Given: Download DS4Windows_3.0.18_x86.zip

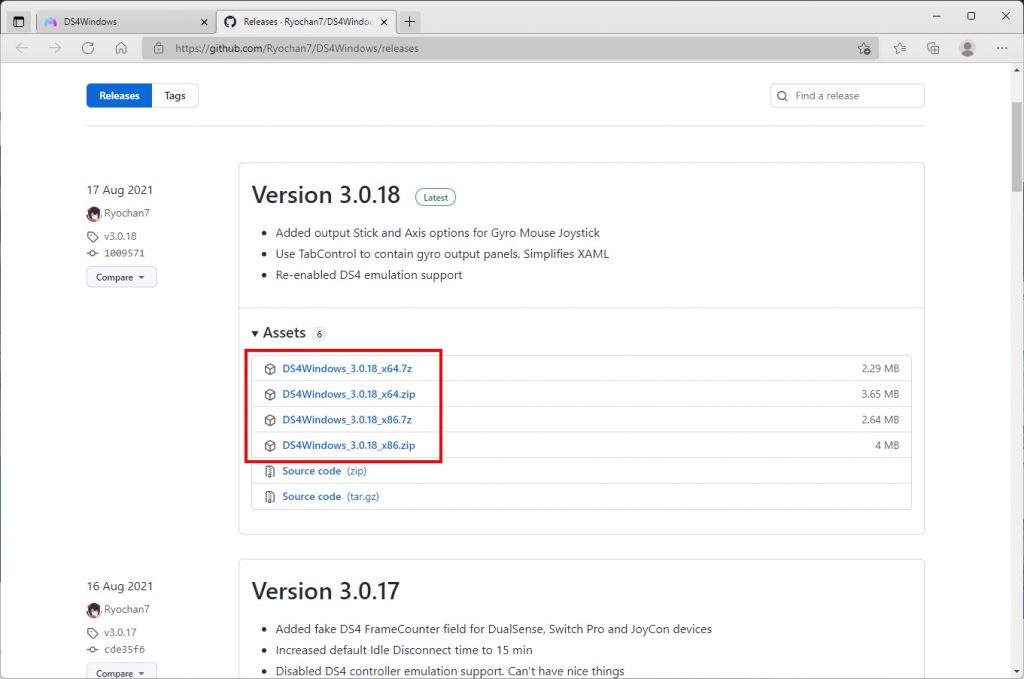Looking at the screenshot, I should coord(349,445).
